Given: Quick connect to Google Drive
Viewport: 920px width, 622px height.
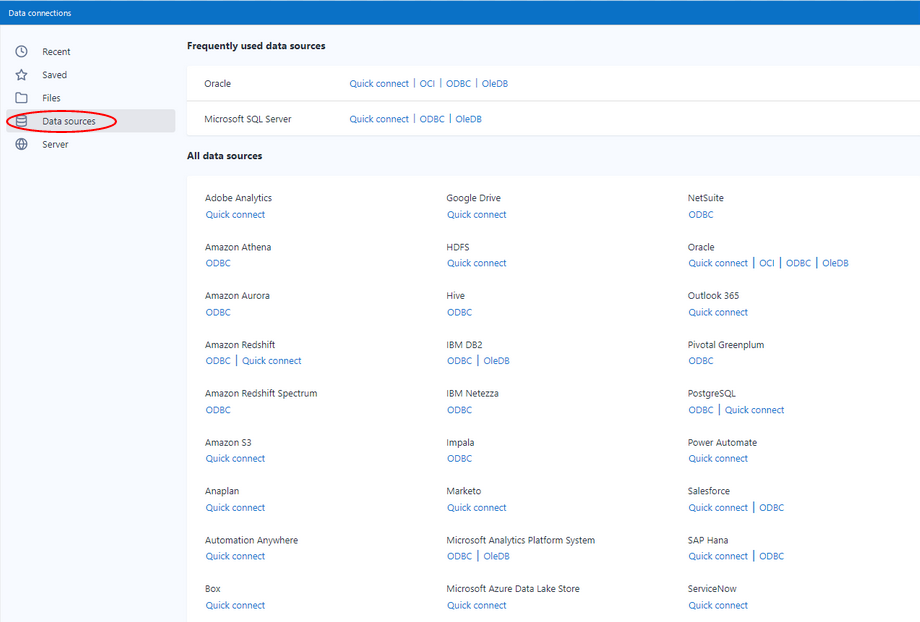Looking at the screenshot, I should [476, 214].
